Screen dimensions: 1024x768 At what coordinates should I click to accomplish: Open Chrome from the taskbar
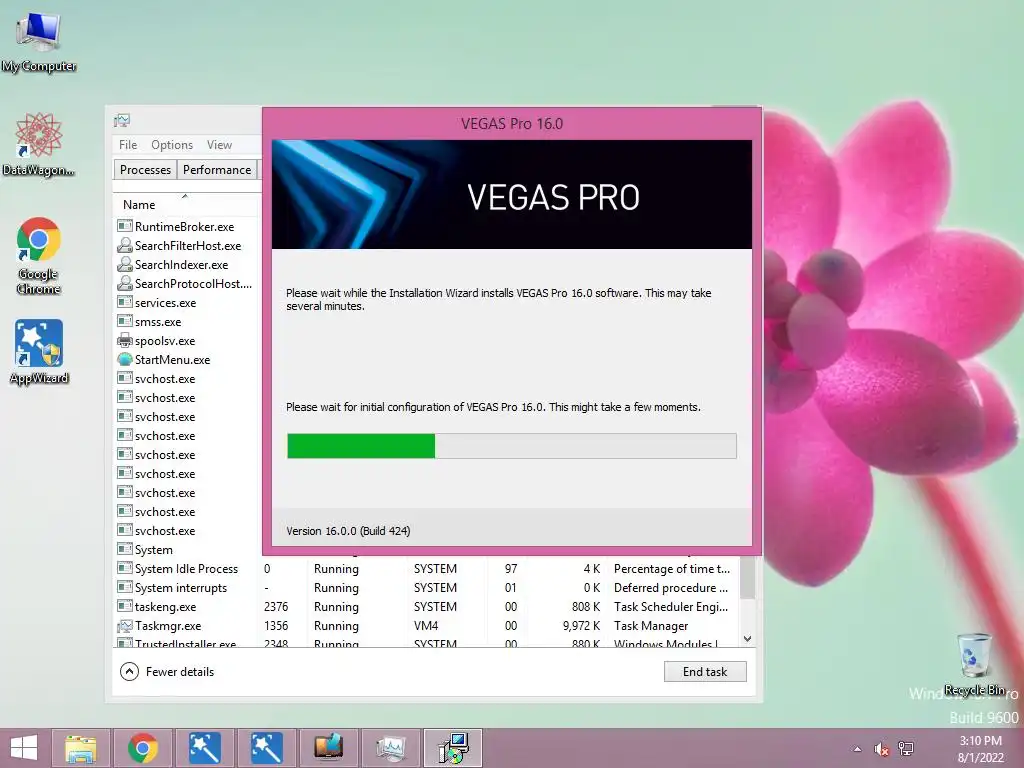point(142,748)
